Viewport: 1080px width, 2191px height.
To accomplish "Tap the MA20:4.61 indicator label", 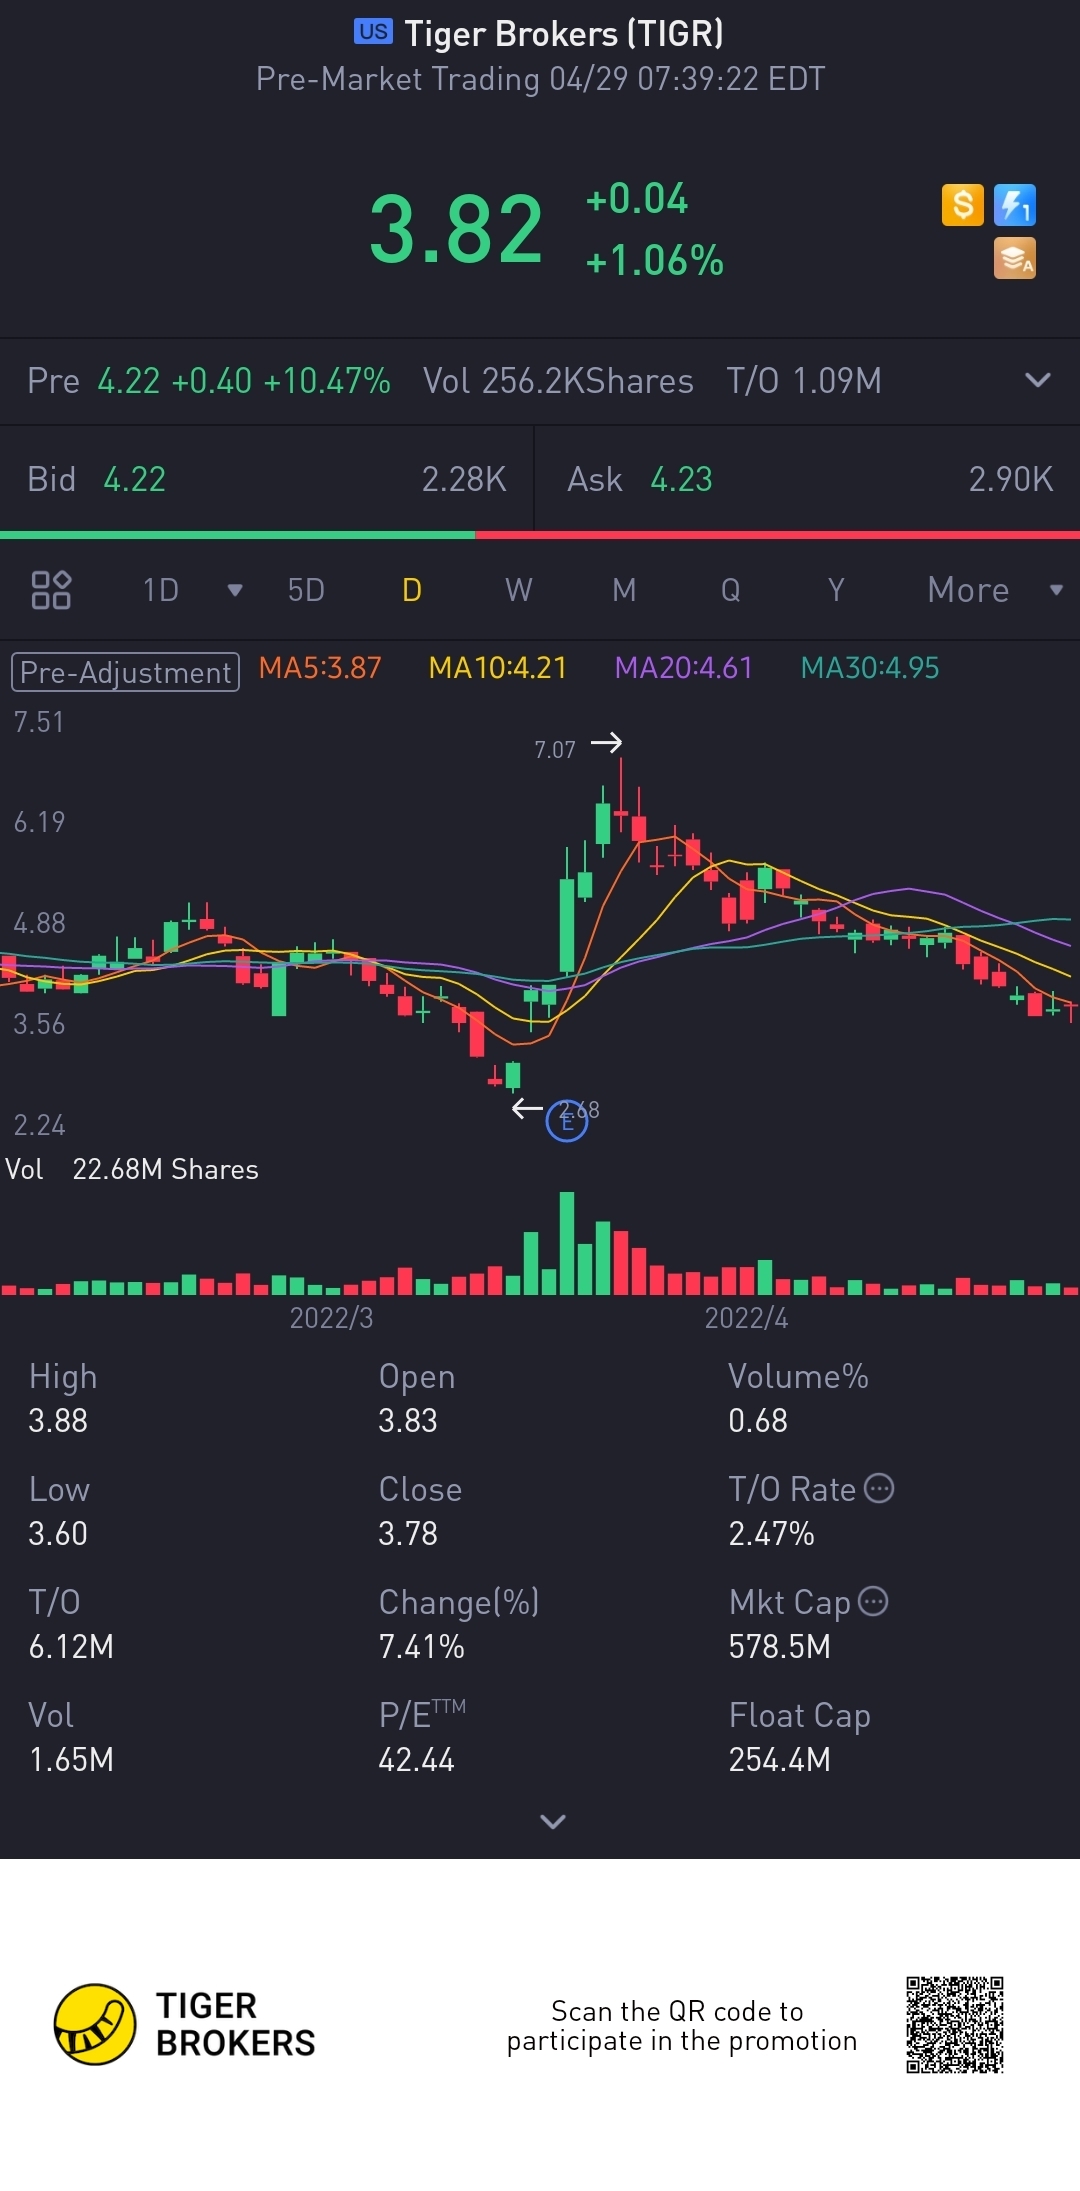I will pyautogui.click(x=683, y=668).
